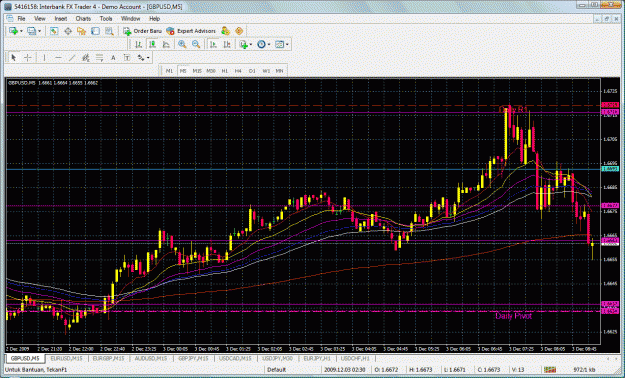Switch to the GBPJPY,M15 chart tab
The image size is (625, 378).
tap(193, 358)
